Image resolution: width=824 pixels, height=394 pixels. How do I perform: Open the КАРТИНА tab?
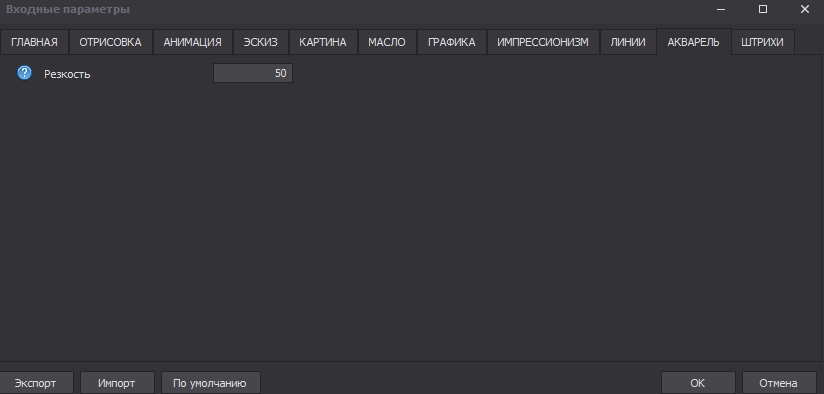(323, 42)
